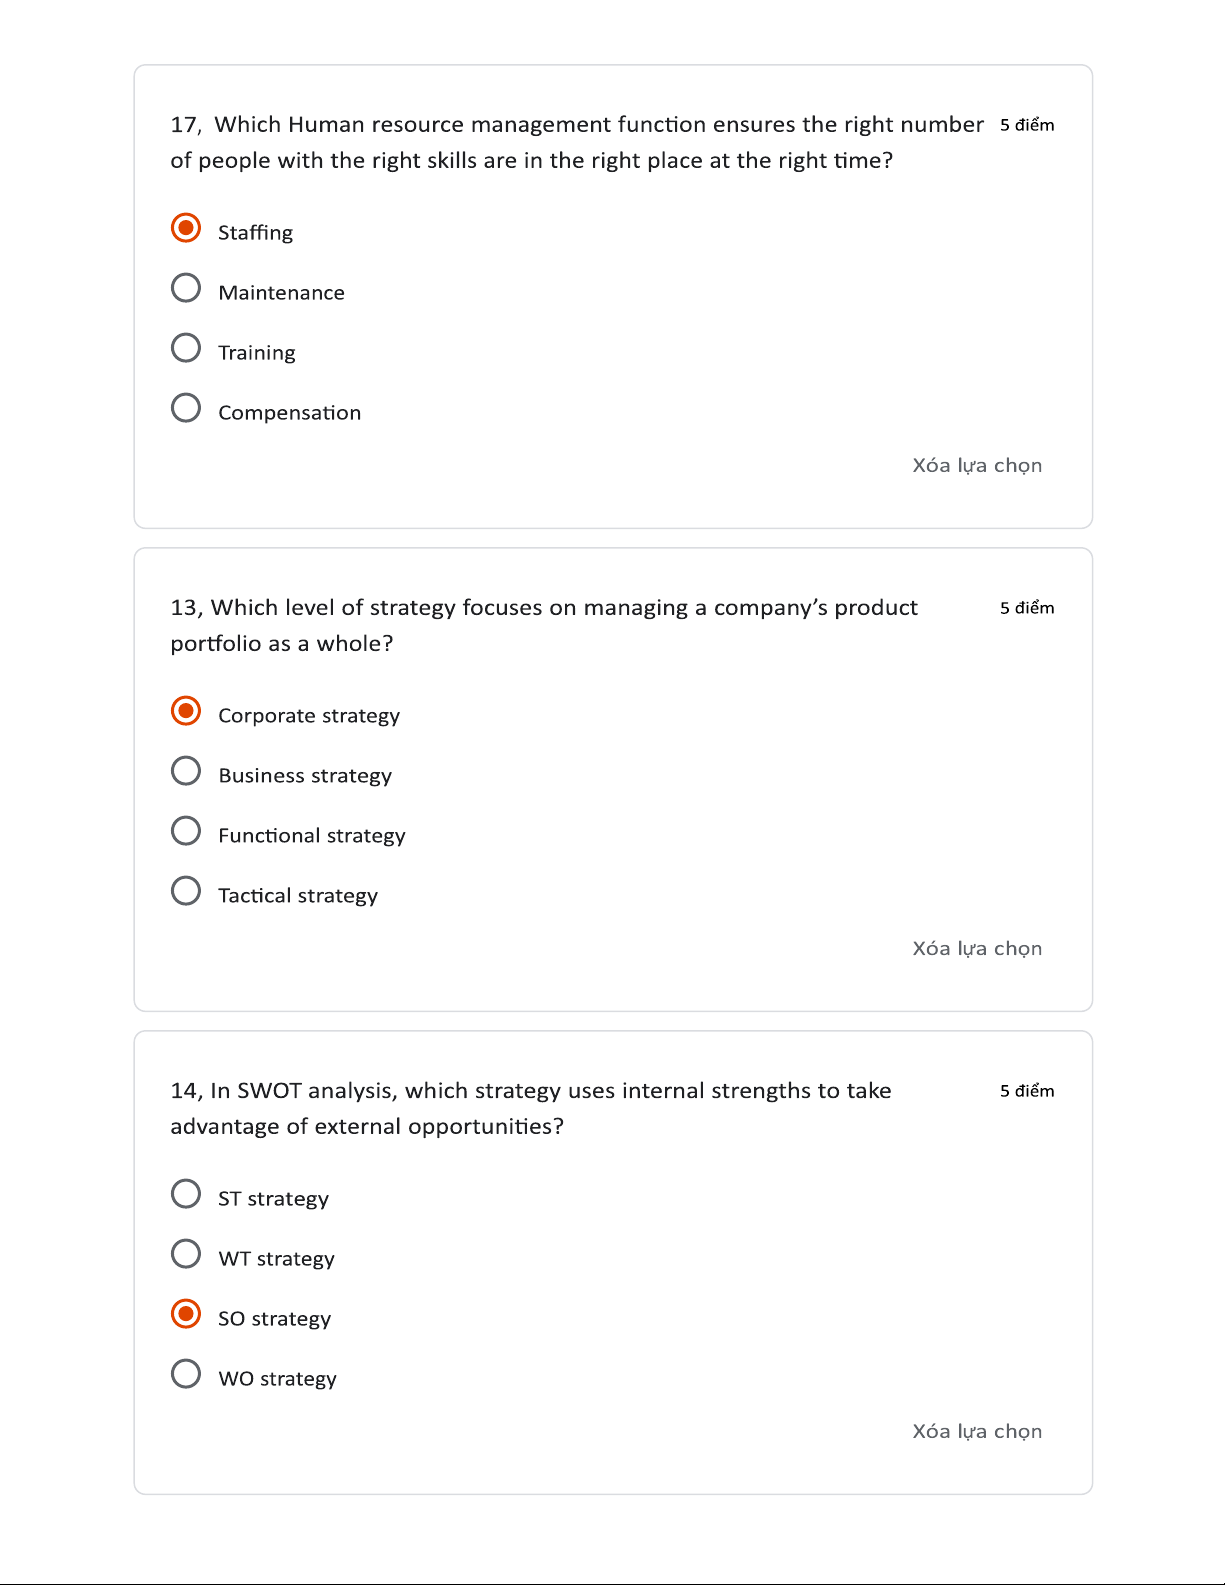This screenshot has height=1585, width=1225.
Task: Pick the Training radio button
Action: 186,348
